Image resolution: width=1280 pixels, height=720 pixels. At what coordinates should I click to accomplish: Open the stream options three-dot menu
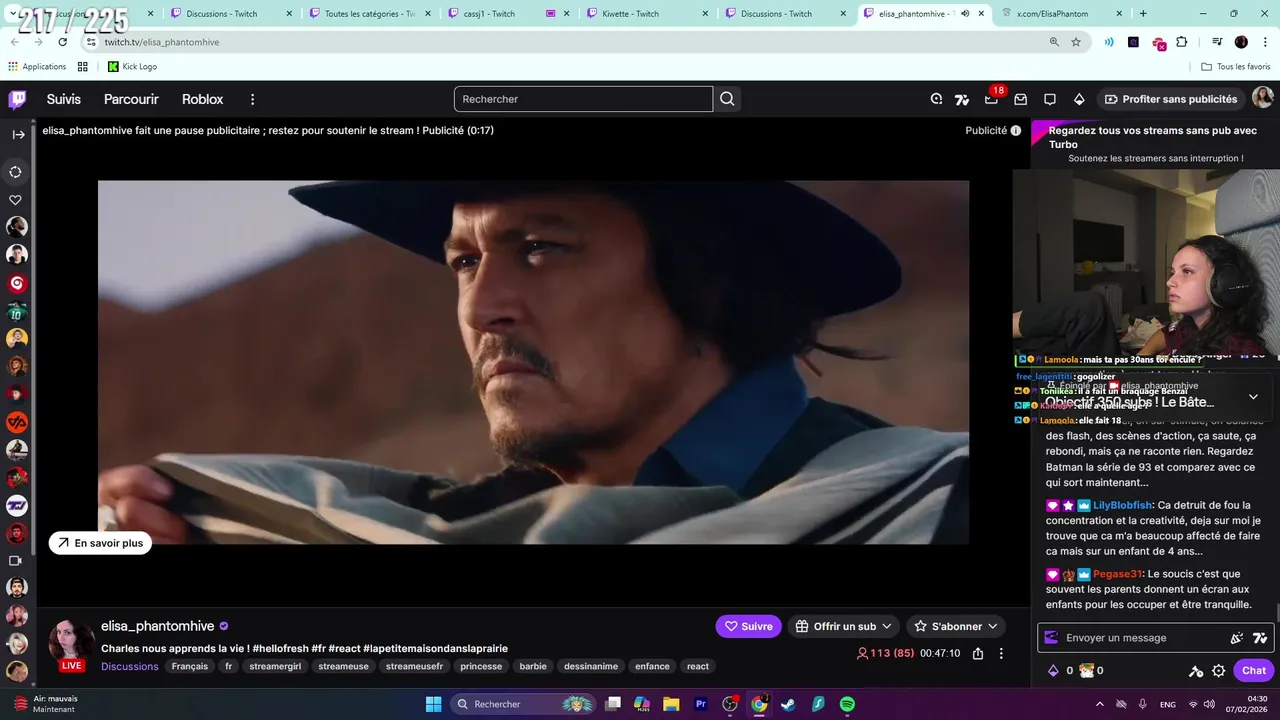tap(1001, 653)
